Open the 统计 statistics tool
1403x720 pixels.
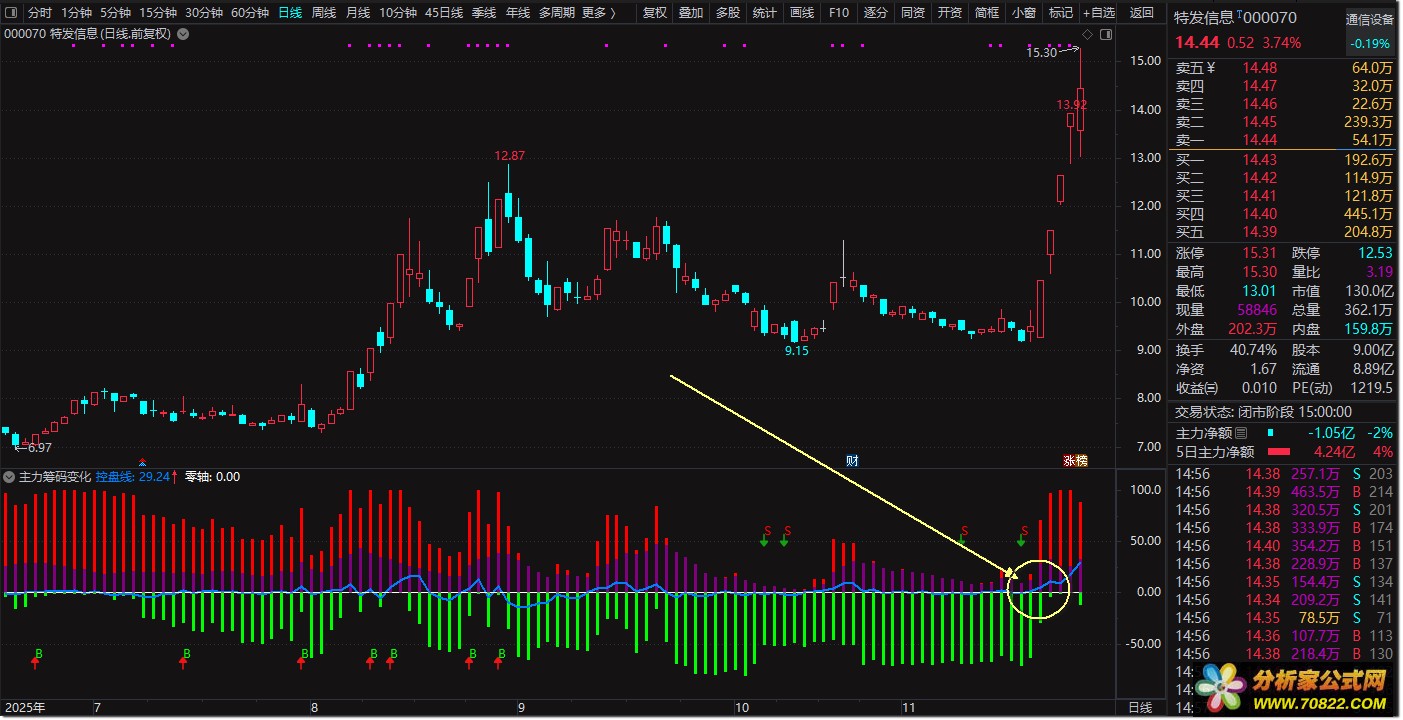(765, 13)
